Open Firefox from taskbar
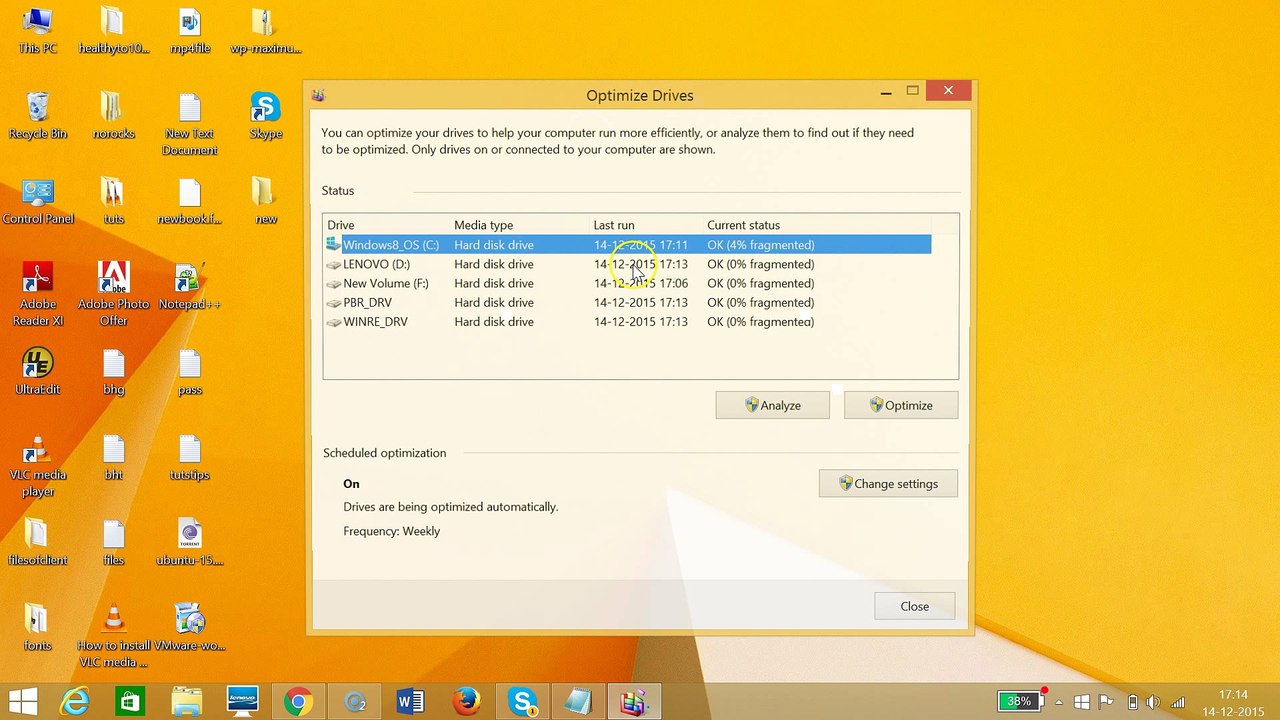Screen dimensions: 1280x720 pyautogui.click(x=466, y=702)
